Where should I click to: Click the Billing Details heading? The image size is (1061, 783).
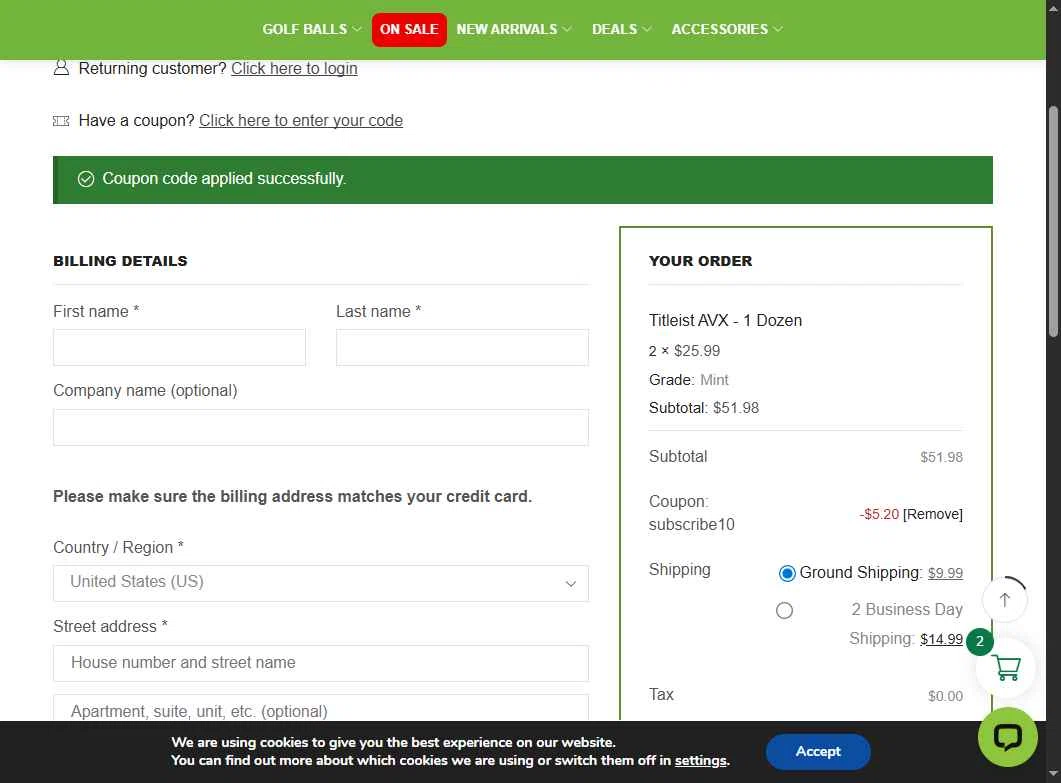coord(120,261)
